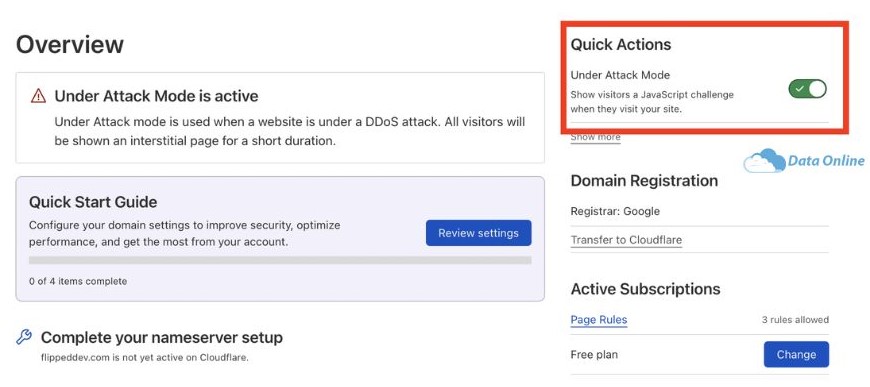This screenshot has height=387, width=870.
Task: Select the Complete your nameserver setup heading
Action: [162, 337]
